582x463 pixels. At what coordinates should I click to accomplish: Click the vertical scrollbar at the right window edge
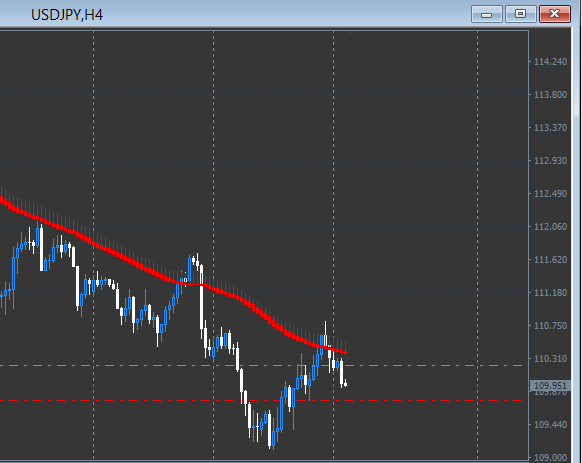click(x=577, y=245)
